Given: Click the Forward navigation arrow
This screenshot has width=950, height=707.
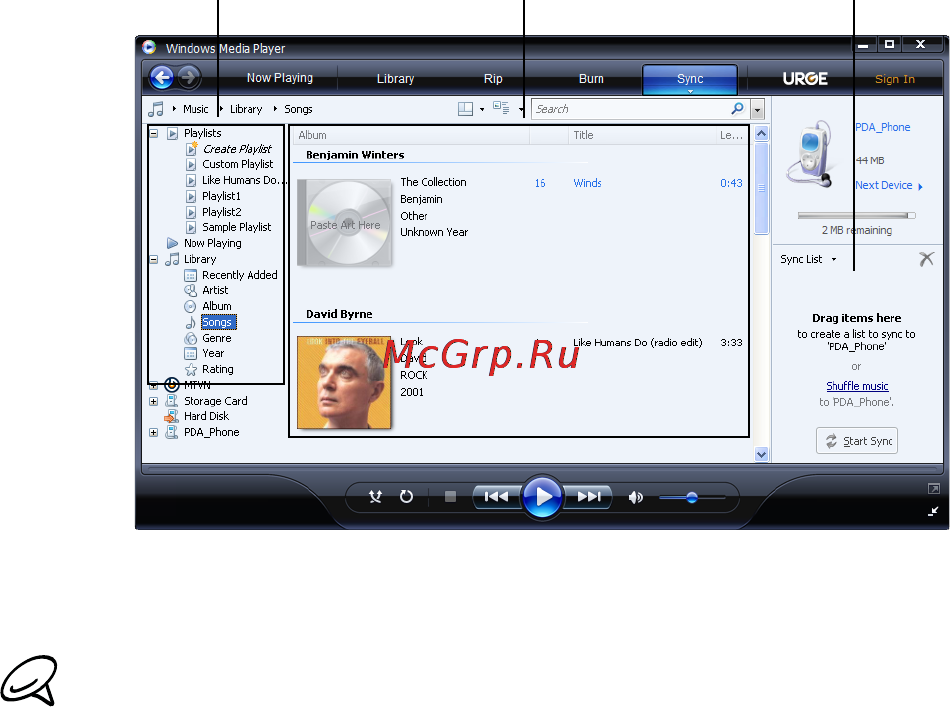Looking at the screenshot, I should click(188, 78).
